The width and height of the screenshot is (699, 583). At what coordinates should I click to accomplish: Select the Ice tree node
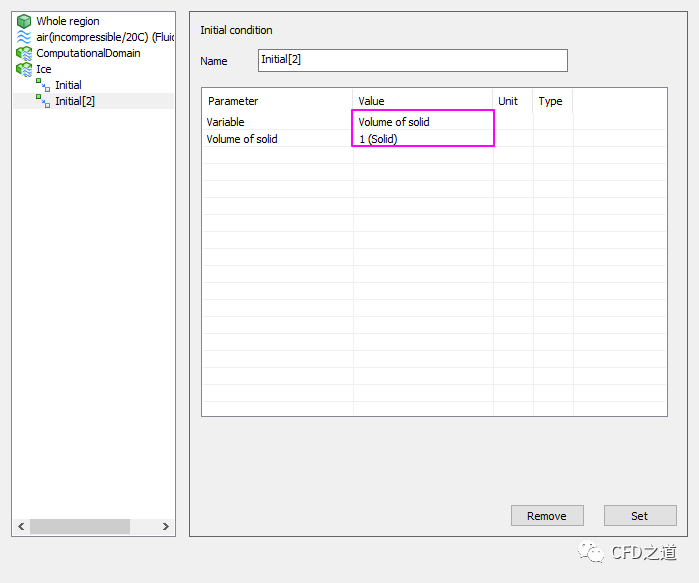pyautogui.click(x=44, y=69)
